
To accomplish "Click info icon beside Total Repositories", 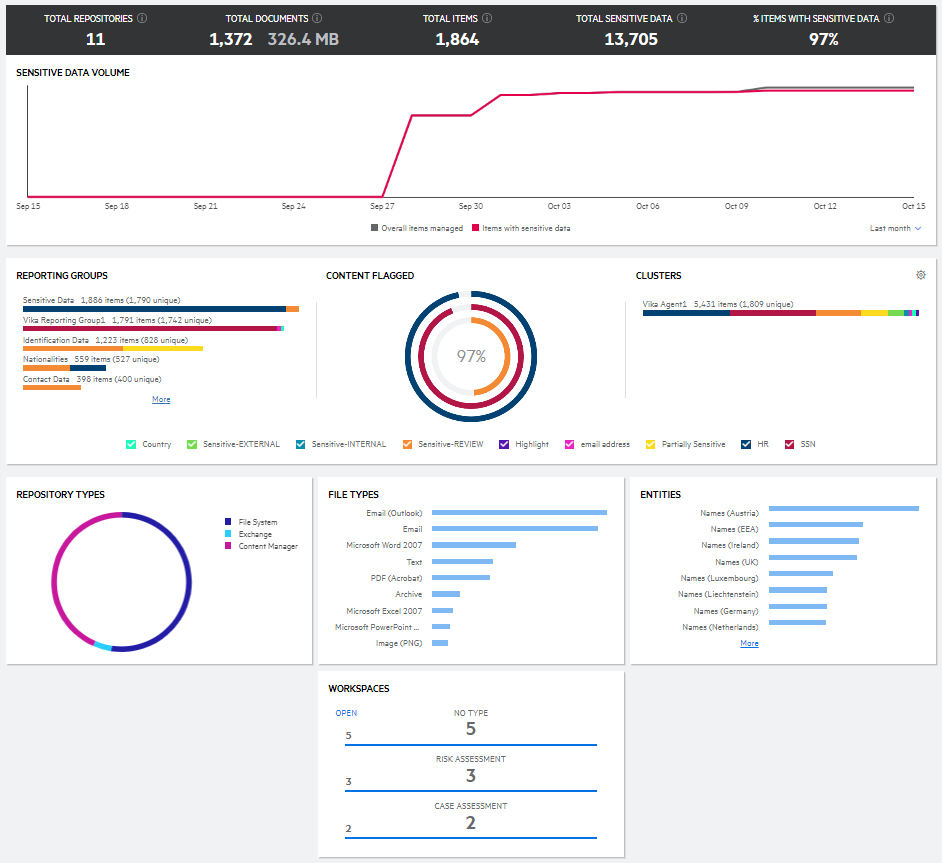I will [142, 18].
